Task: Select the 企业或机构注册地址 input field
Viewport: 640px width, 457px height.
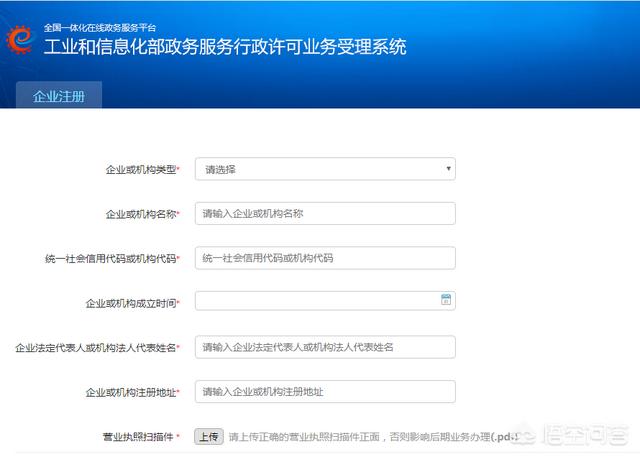Action: coord(325,392)
